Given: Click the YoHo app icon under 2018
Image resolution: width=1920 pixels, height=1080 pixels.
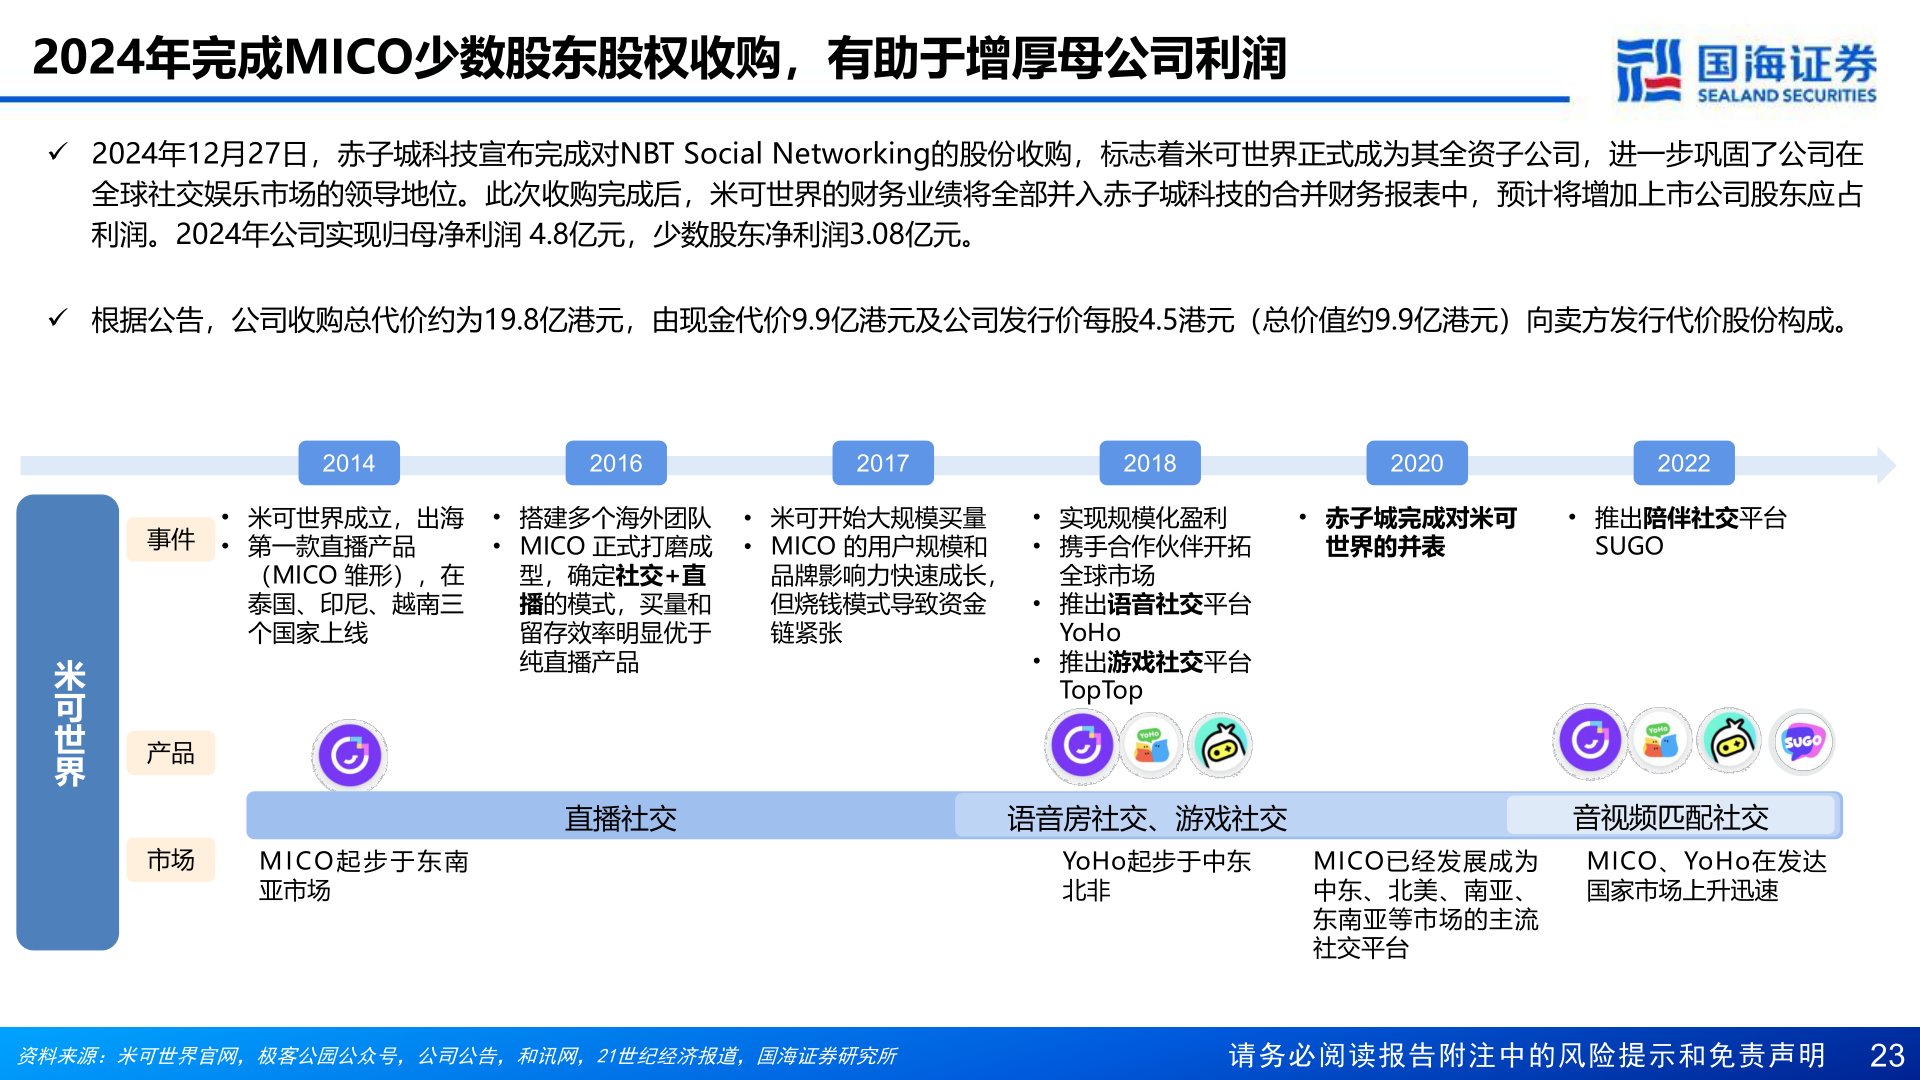Looking at the screenshot, I should [1151, 745].
